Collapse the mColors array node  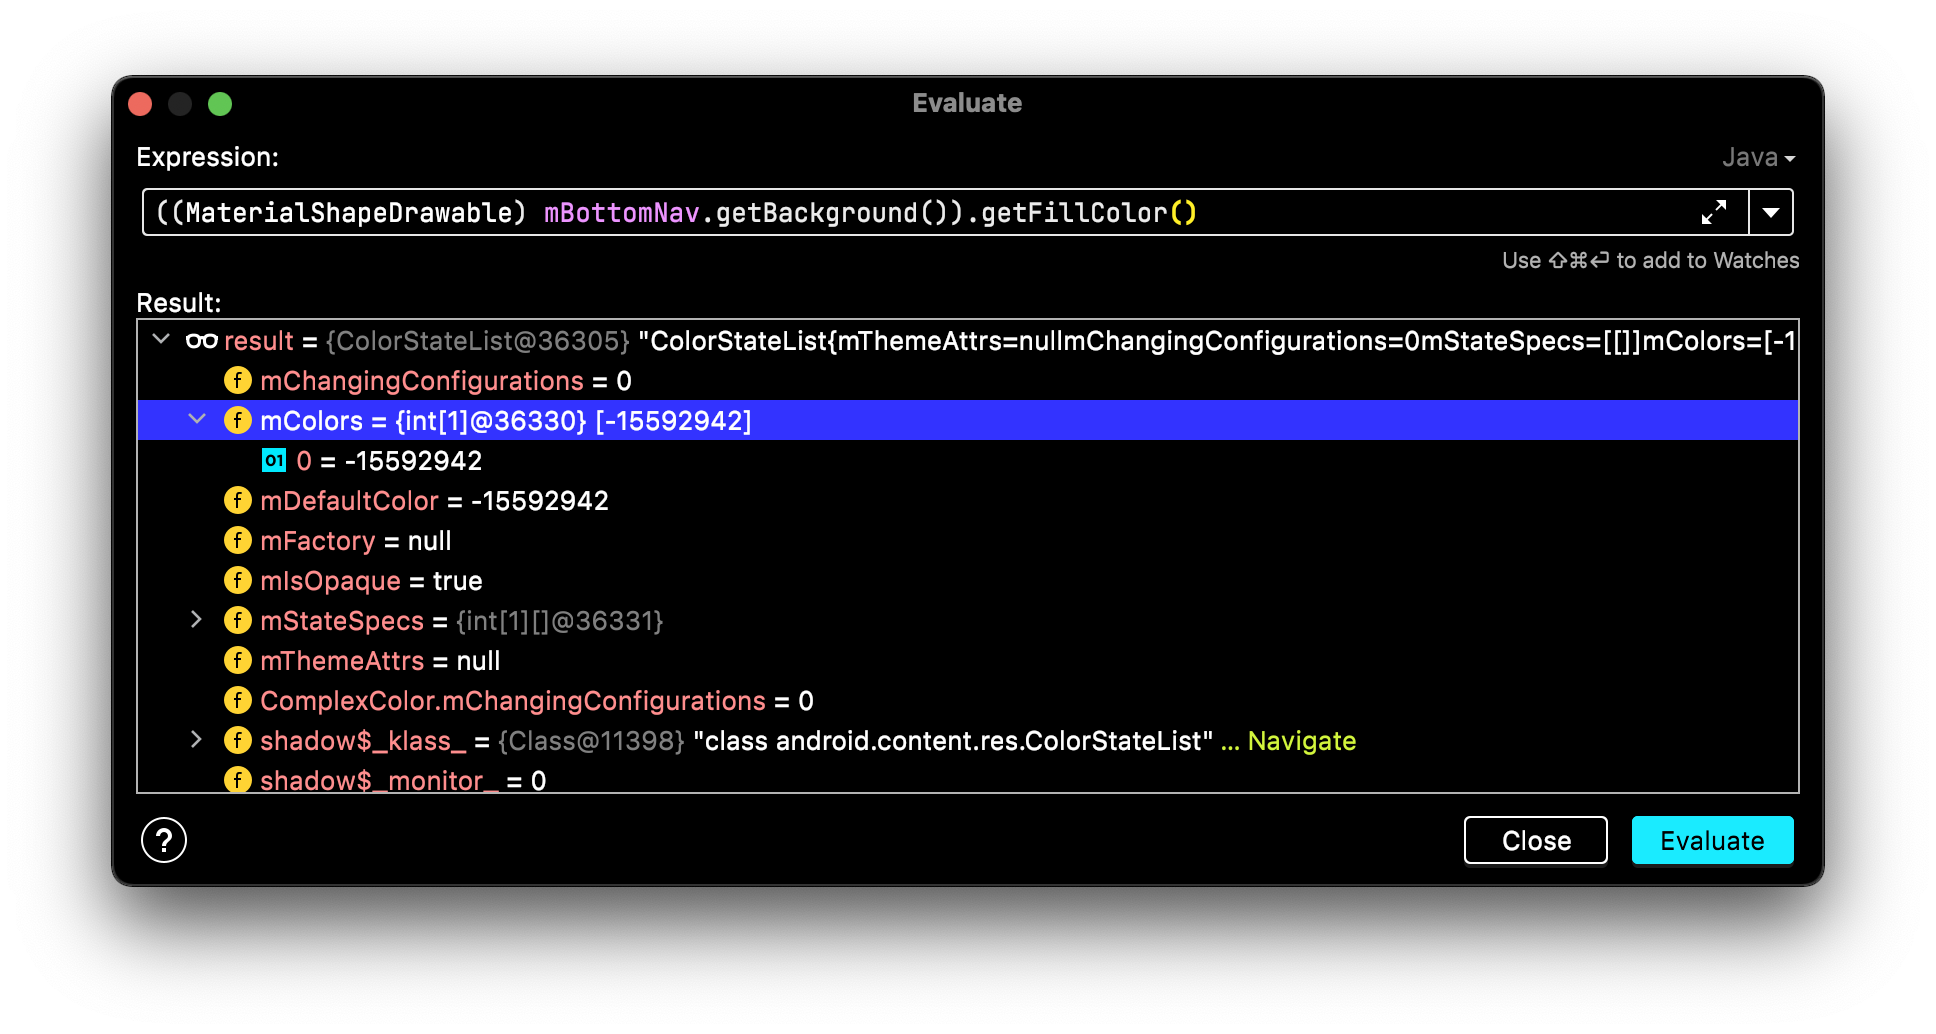pyautogui.click(x=197, y=420)
